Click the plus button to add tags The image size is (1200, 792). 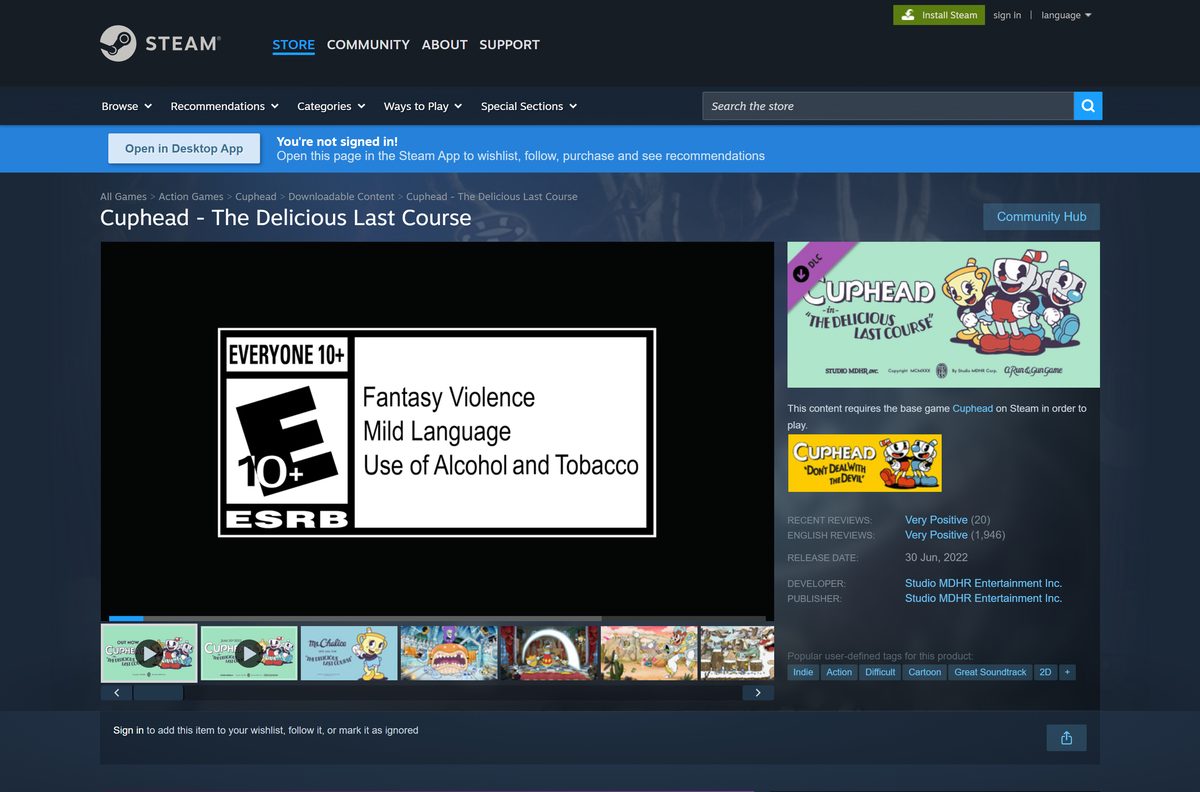1068,672
